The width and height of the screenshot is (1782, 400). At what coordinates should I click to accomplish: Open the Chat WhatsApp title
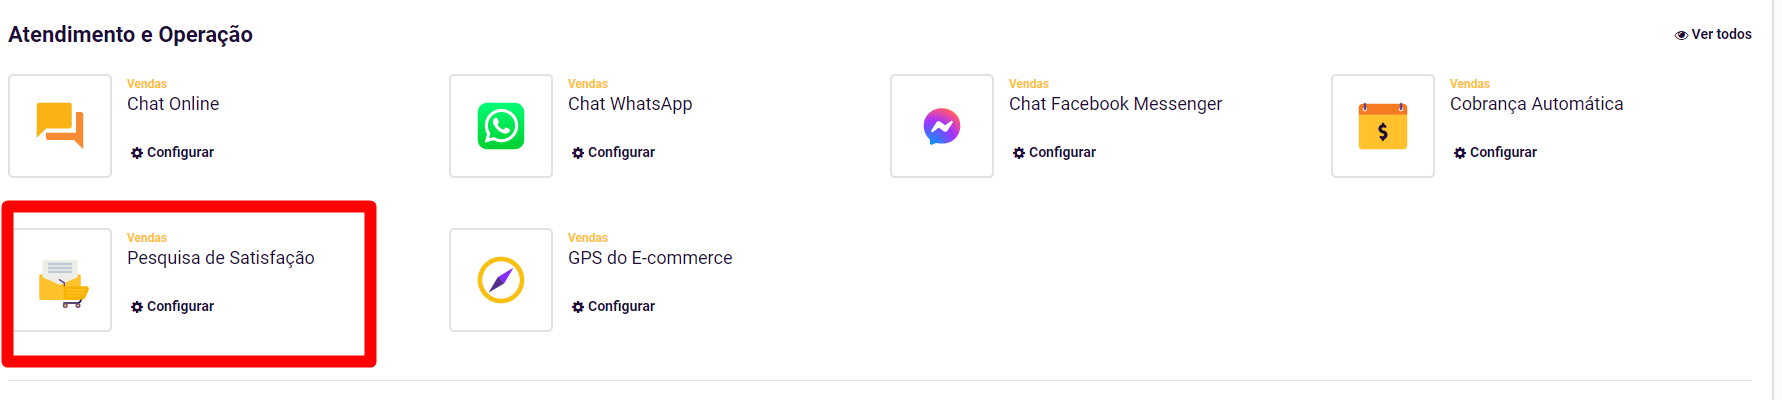(630, 104)
